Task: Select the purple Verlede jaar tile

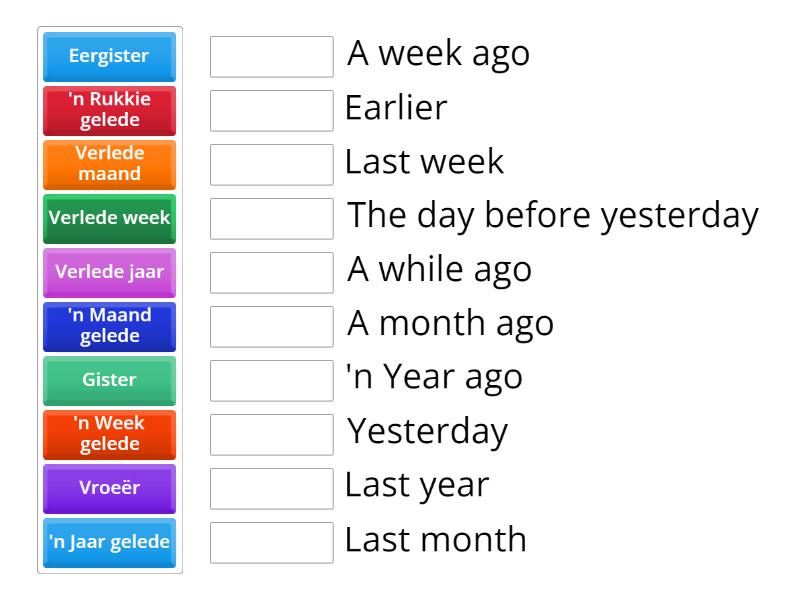Action: (x=110, y=273)
